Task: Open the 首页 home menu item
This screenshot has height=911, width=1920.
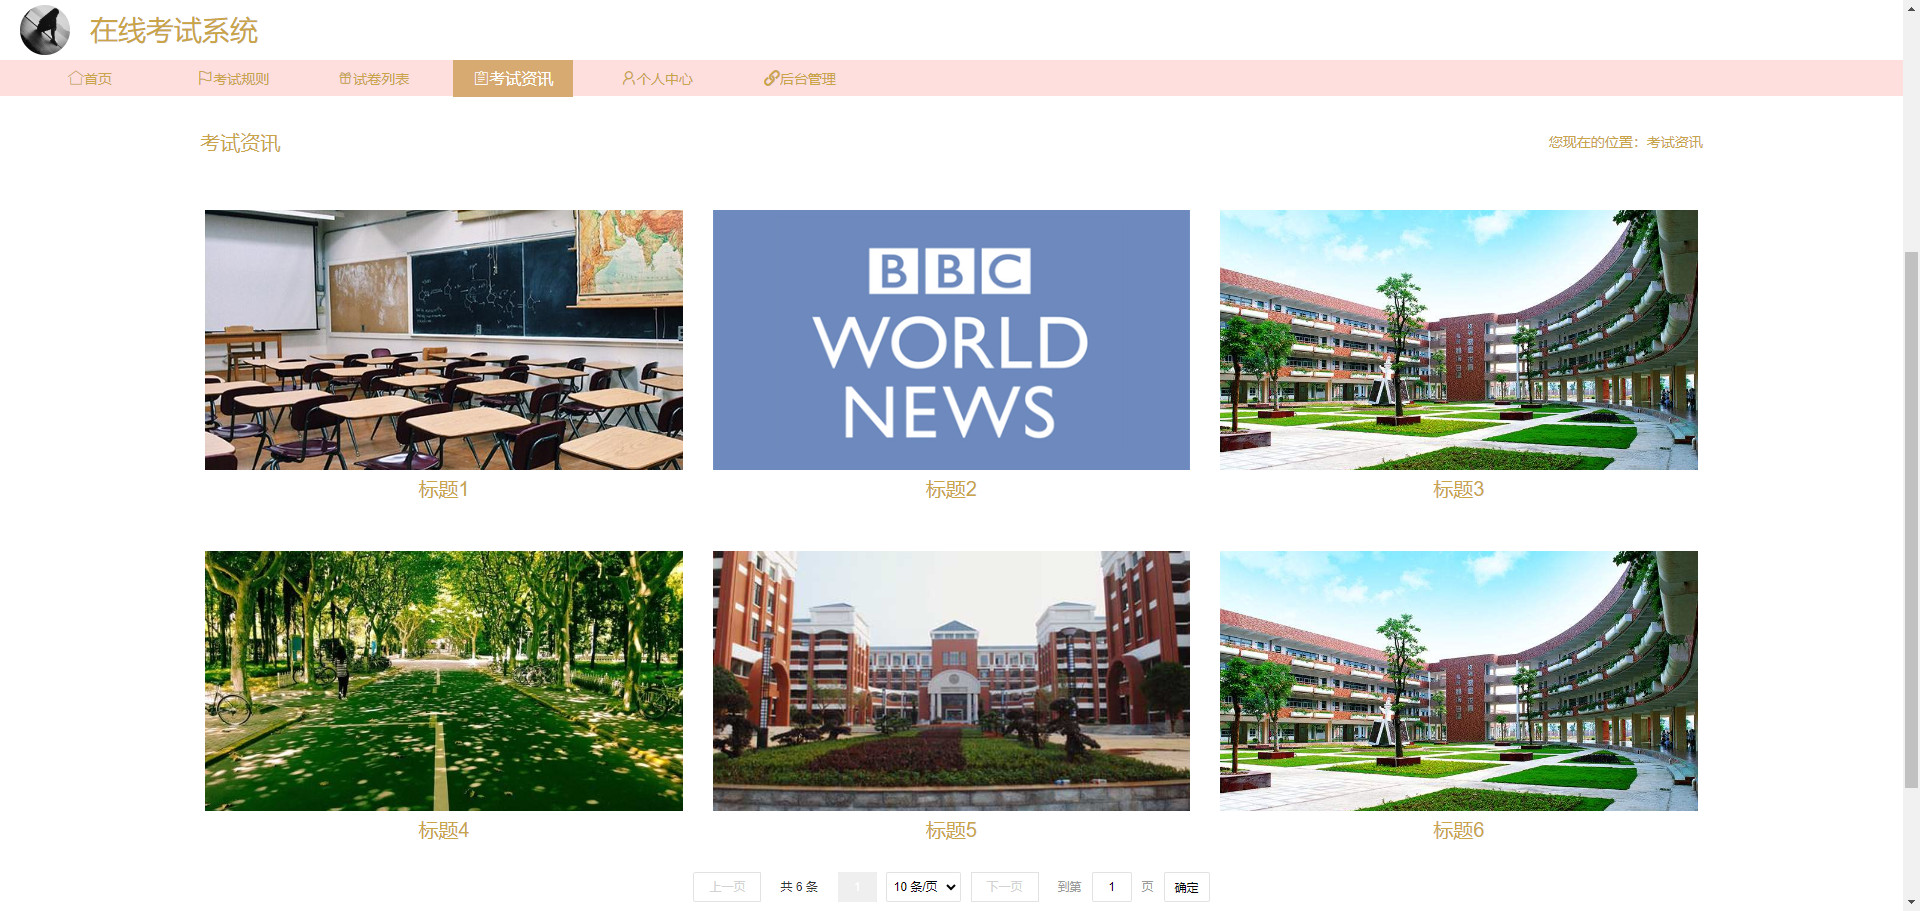Action: coord(90,78)
